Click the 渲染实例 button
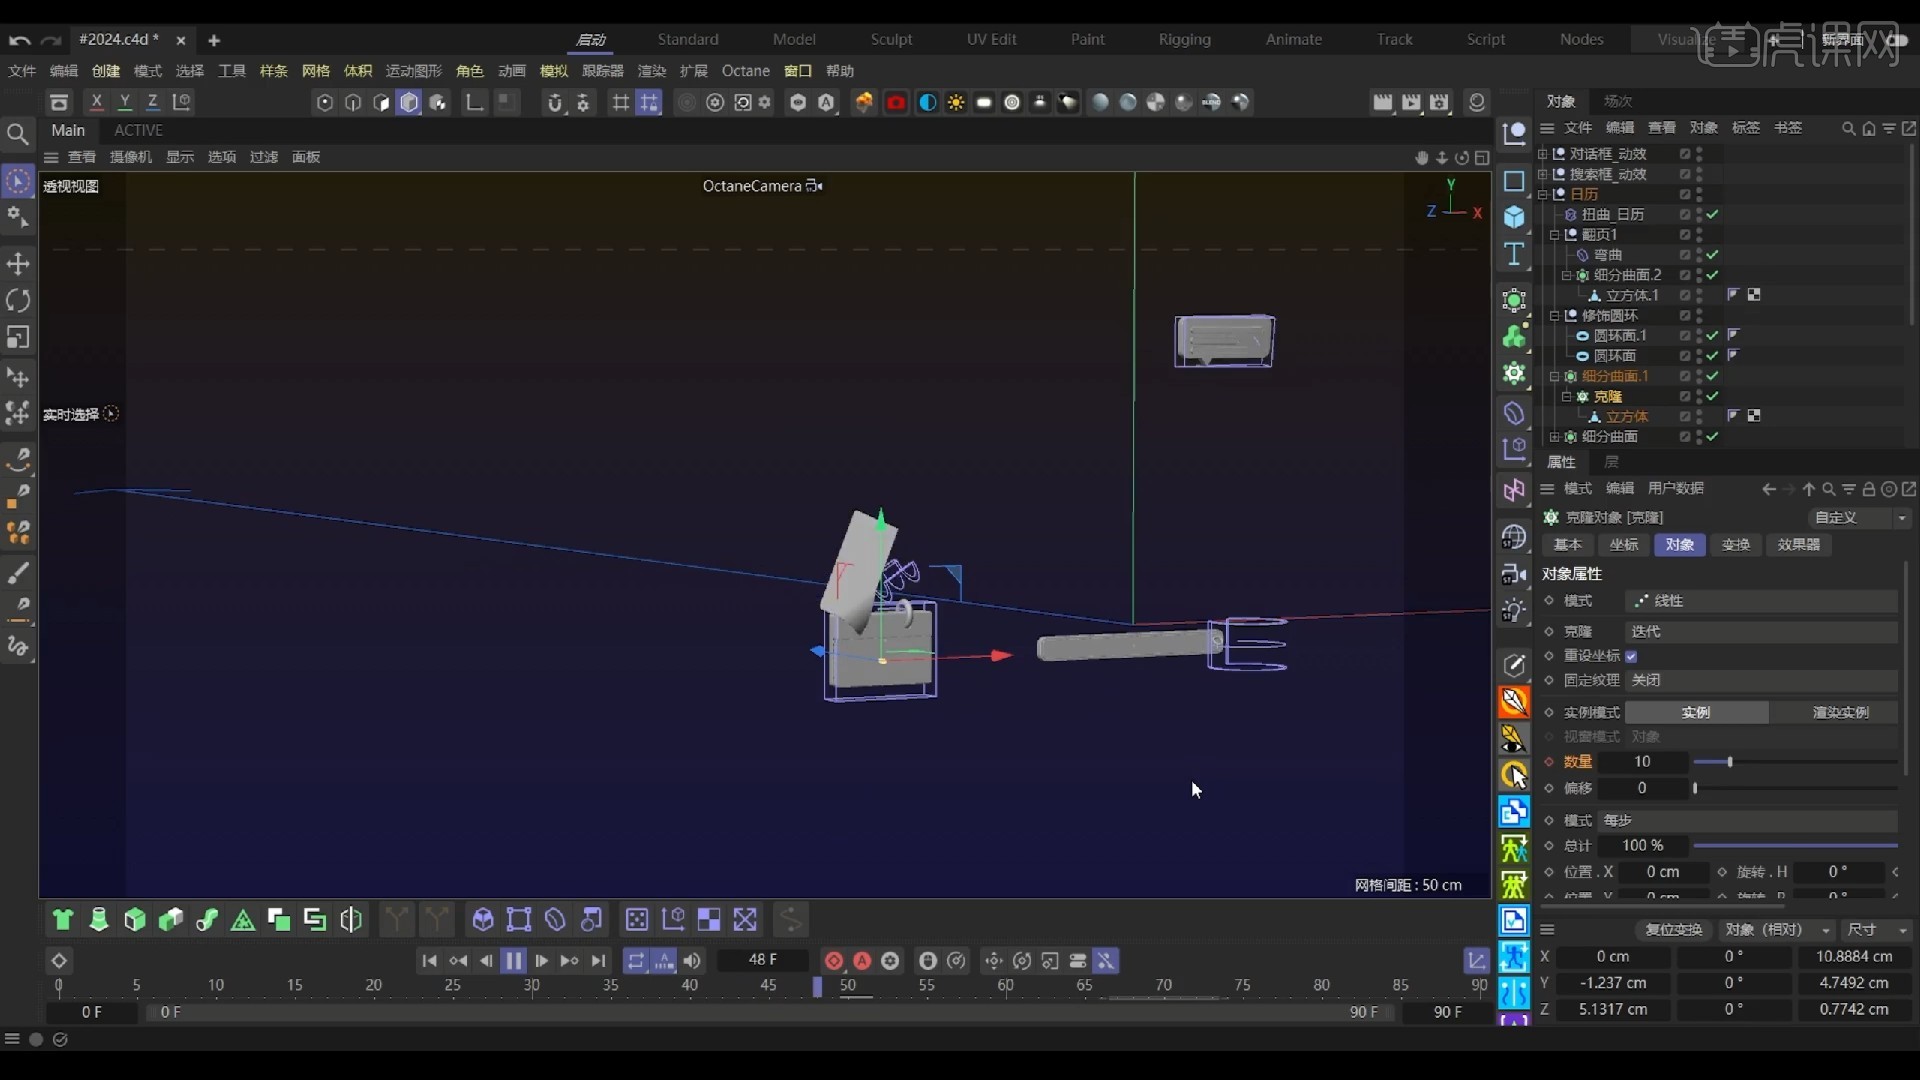Screen dimensions: 1920x1080 pyautogui.click(x=1840, y=713)
